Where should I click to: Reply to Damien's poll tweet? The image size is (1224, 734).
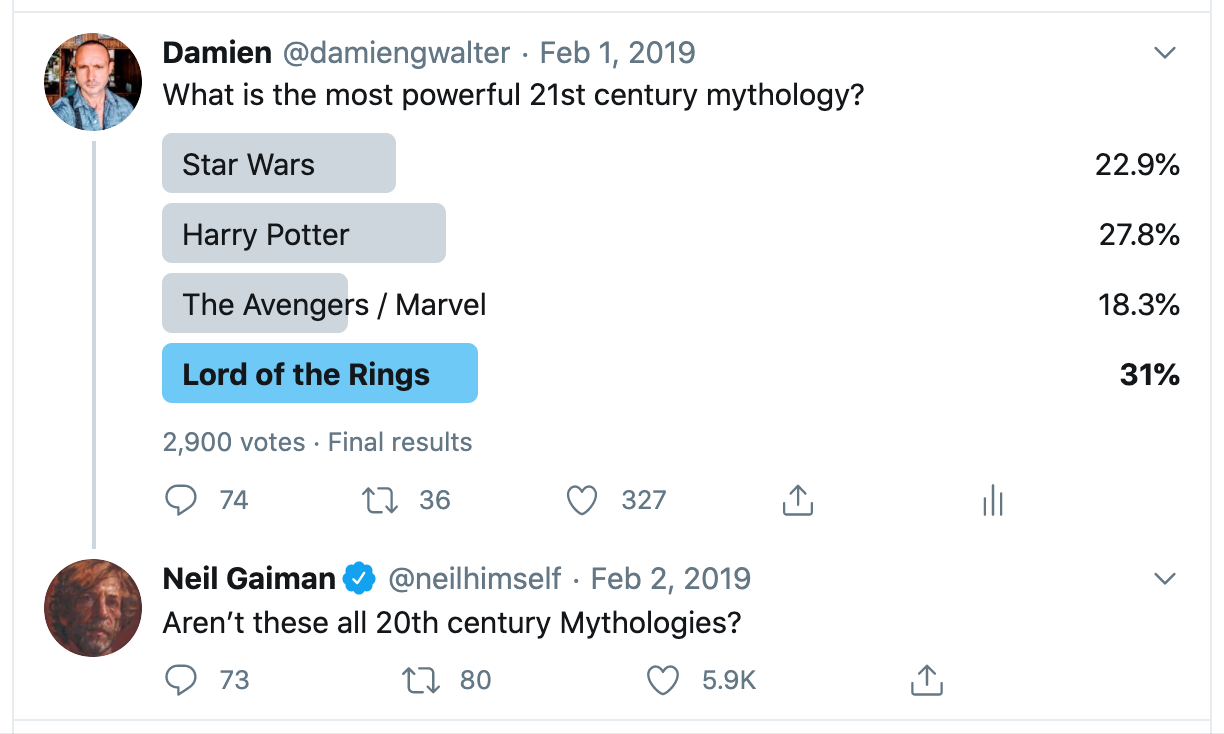181,500
